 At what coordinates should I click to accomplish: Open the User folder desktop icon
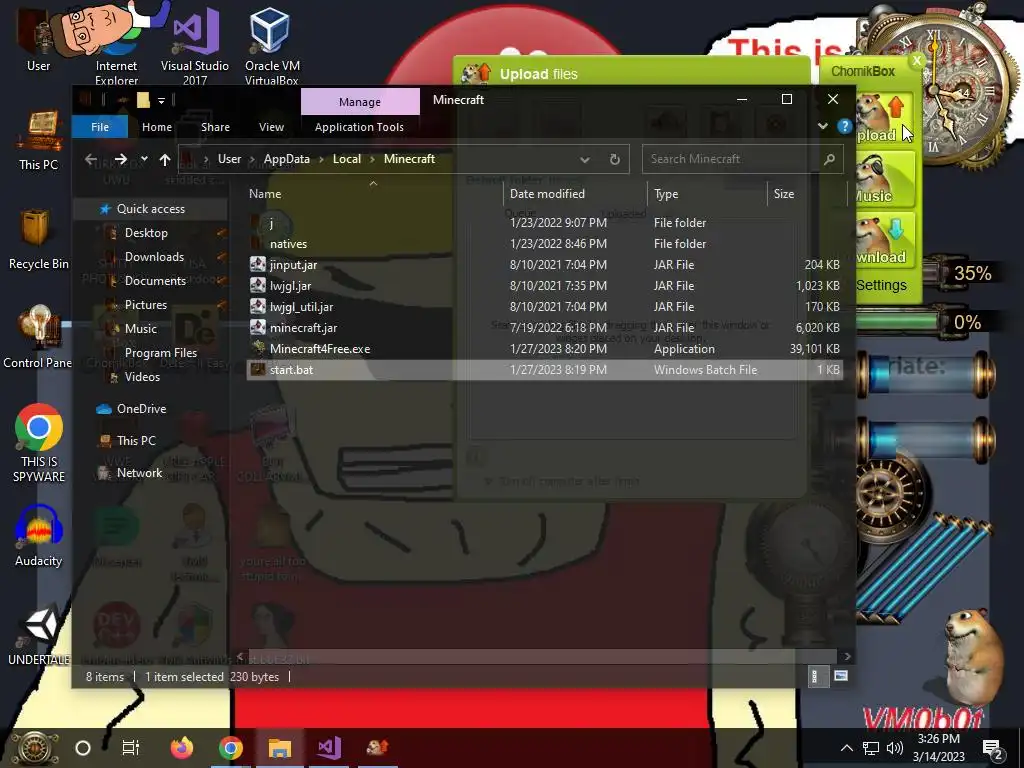(x=38, y=40)
